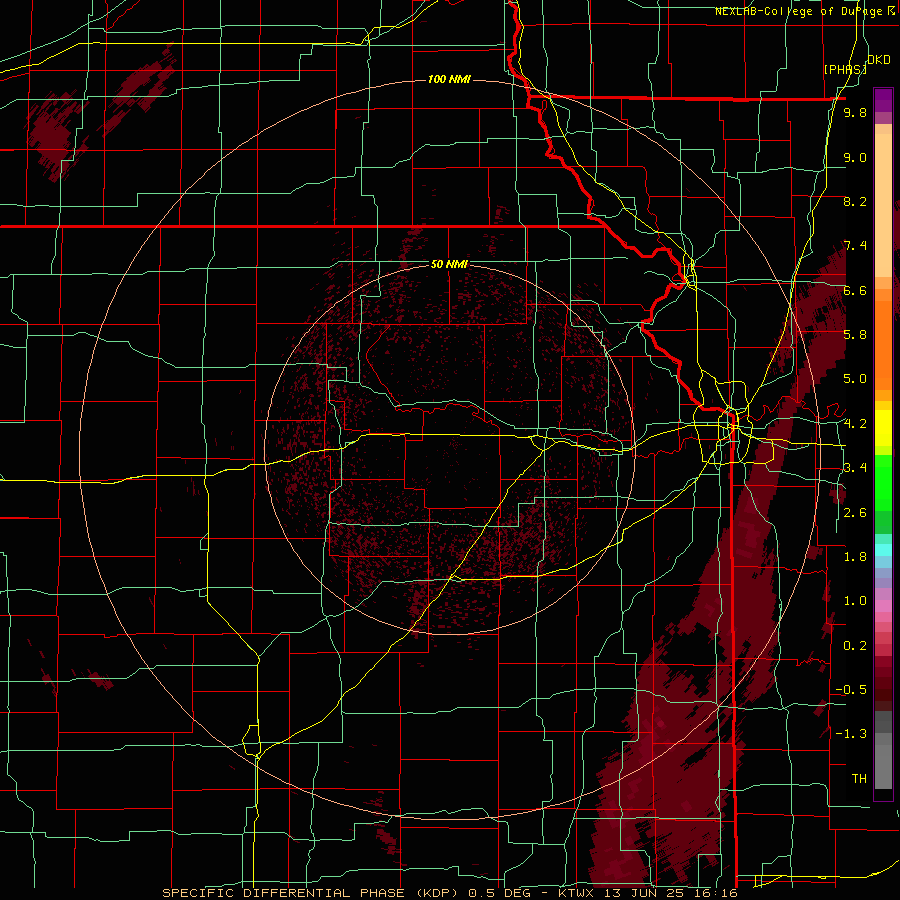
Task: Click the -1.3 value on the color scale
Action: point(851,734)
